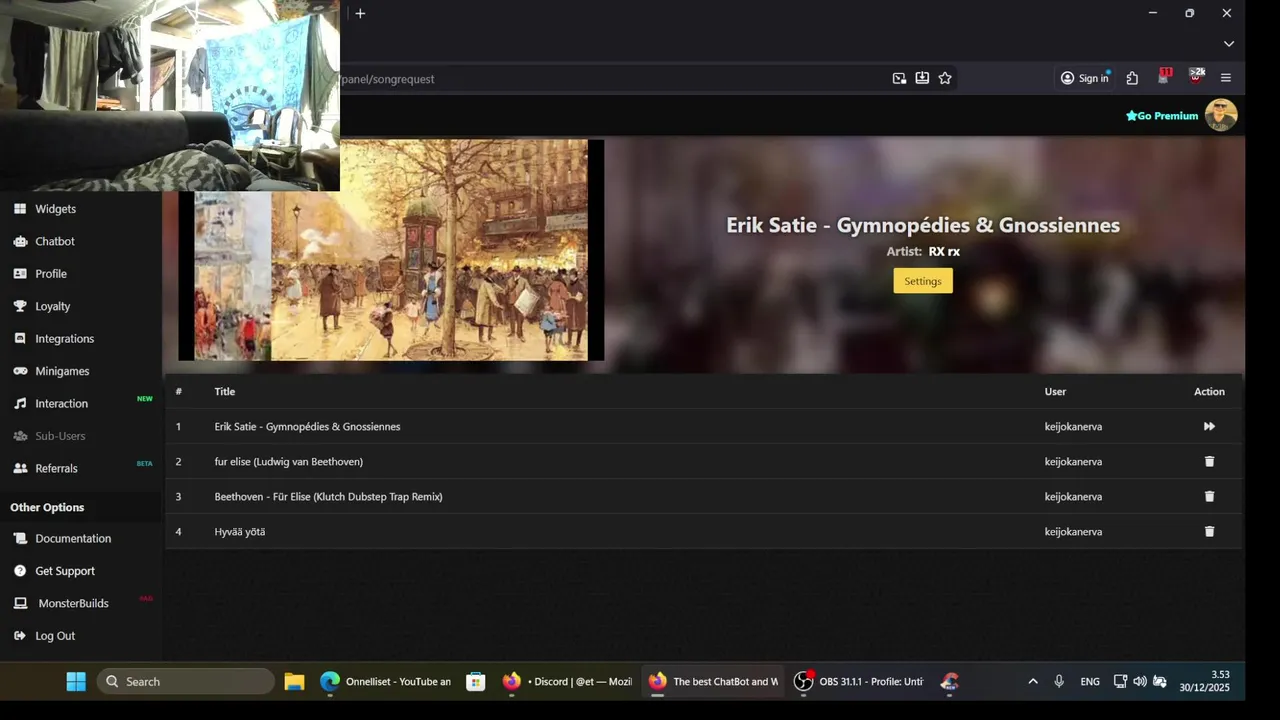Click the Go Premium link
Screen dimensions: 1280x720
1162,116
